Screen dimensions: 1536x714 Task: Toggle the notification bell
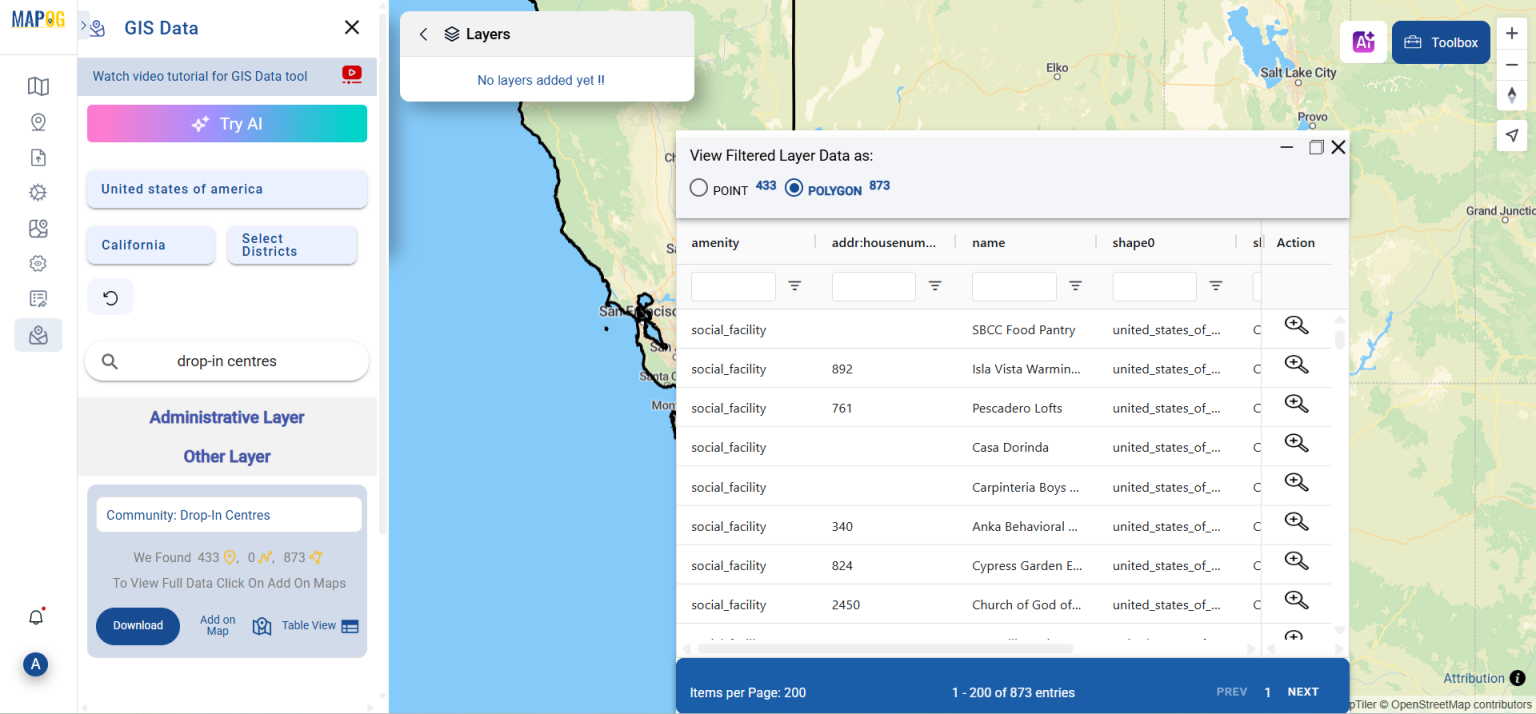35,617
